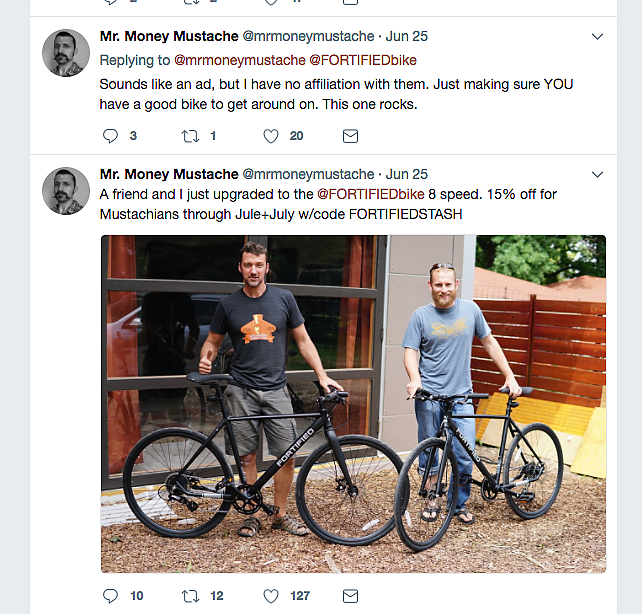The image size is (642, 614).
Task: Direct message the 'Sounds like an ad' tweet
Action: pos(350,135)
